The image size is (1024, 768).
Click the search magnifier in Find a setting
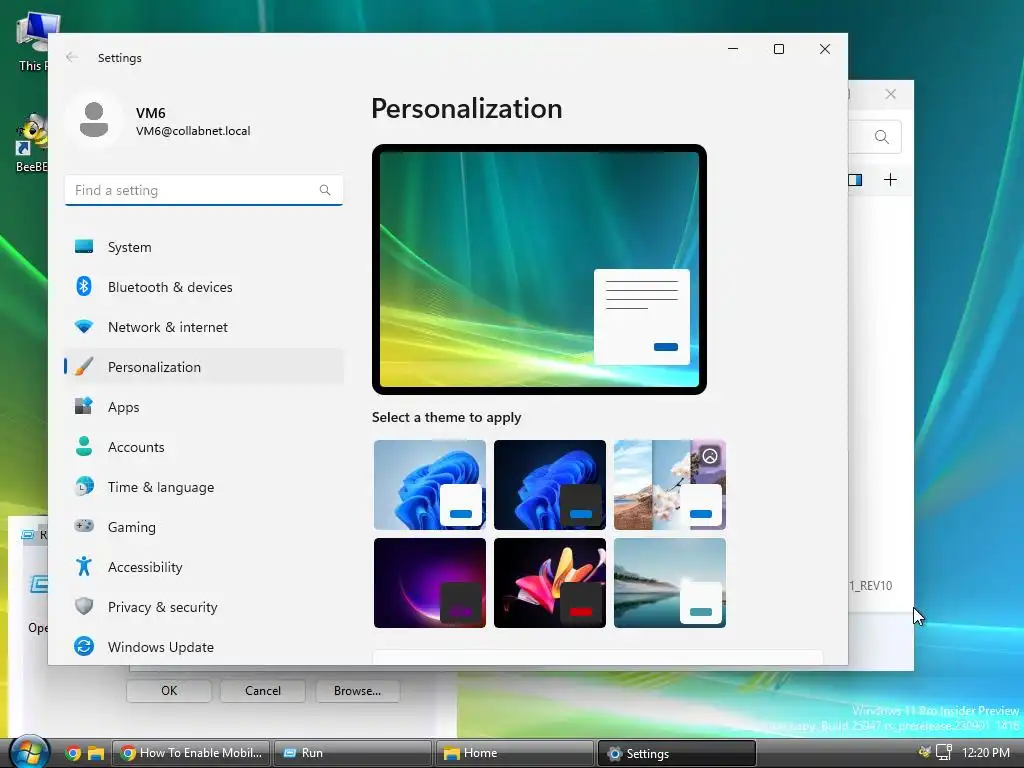click(x=325, y=190)
